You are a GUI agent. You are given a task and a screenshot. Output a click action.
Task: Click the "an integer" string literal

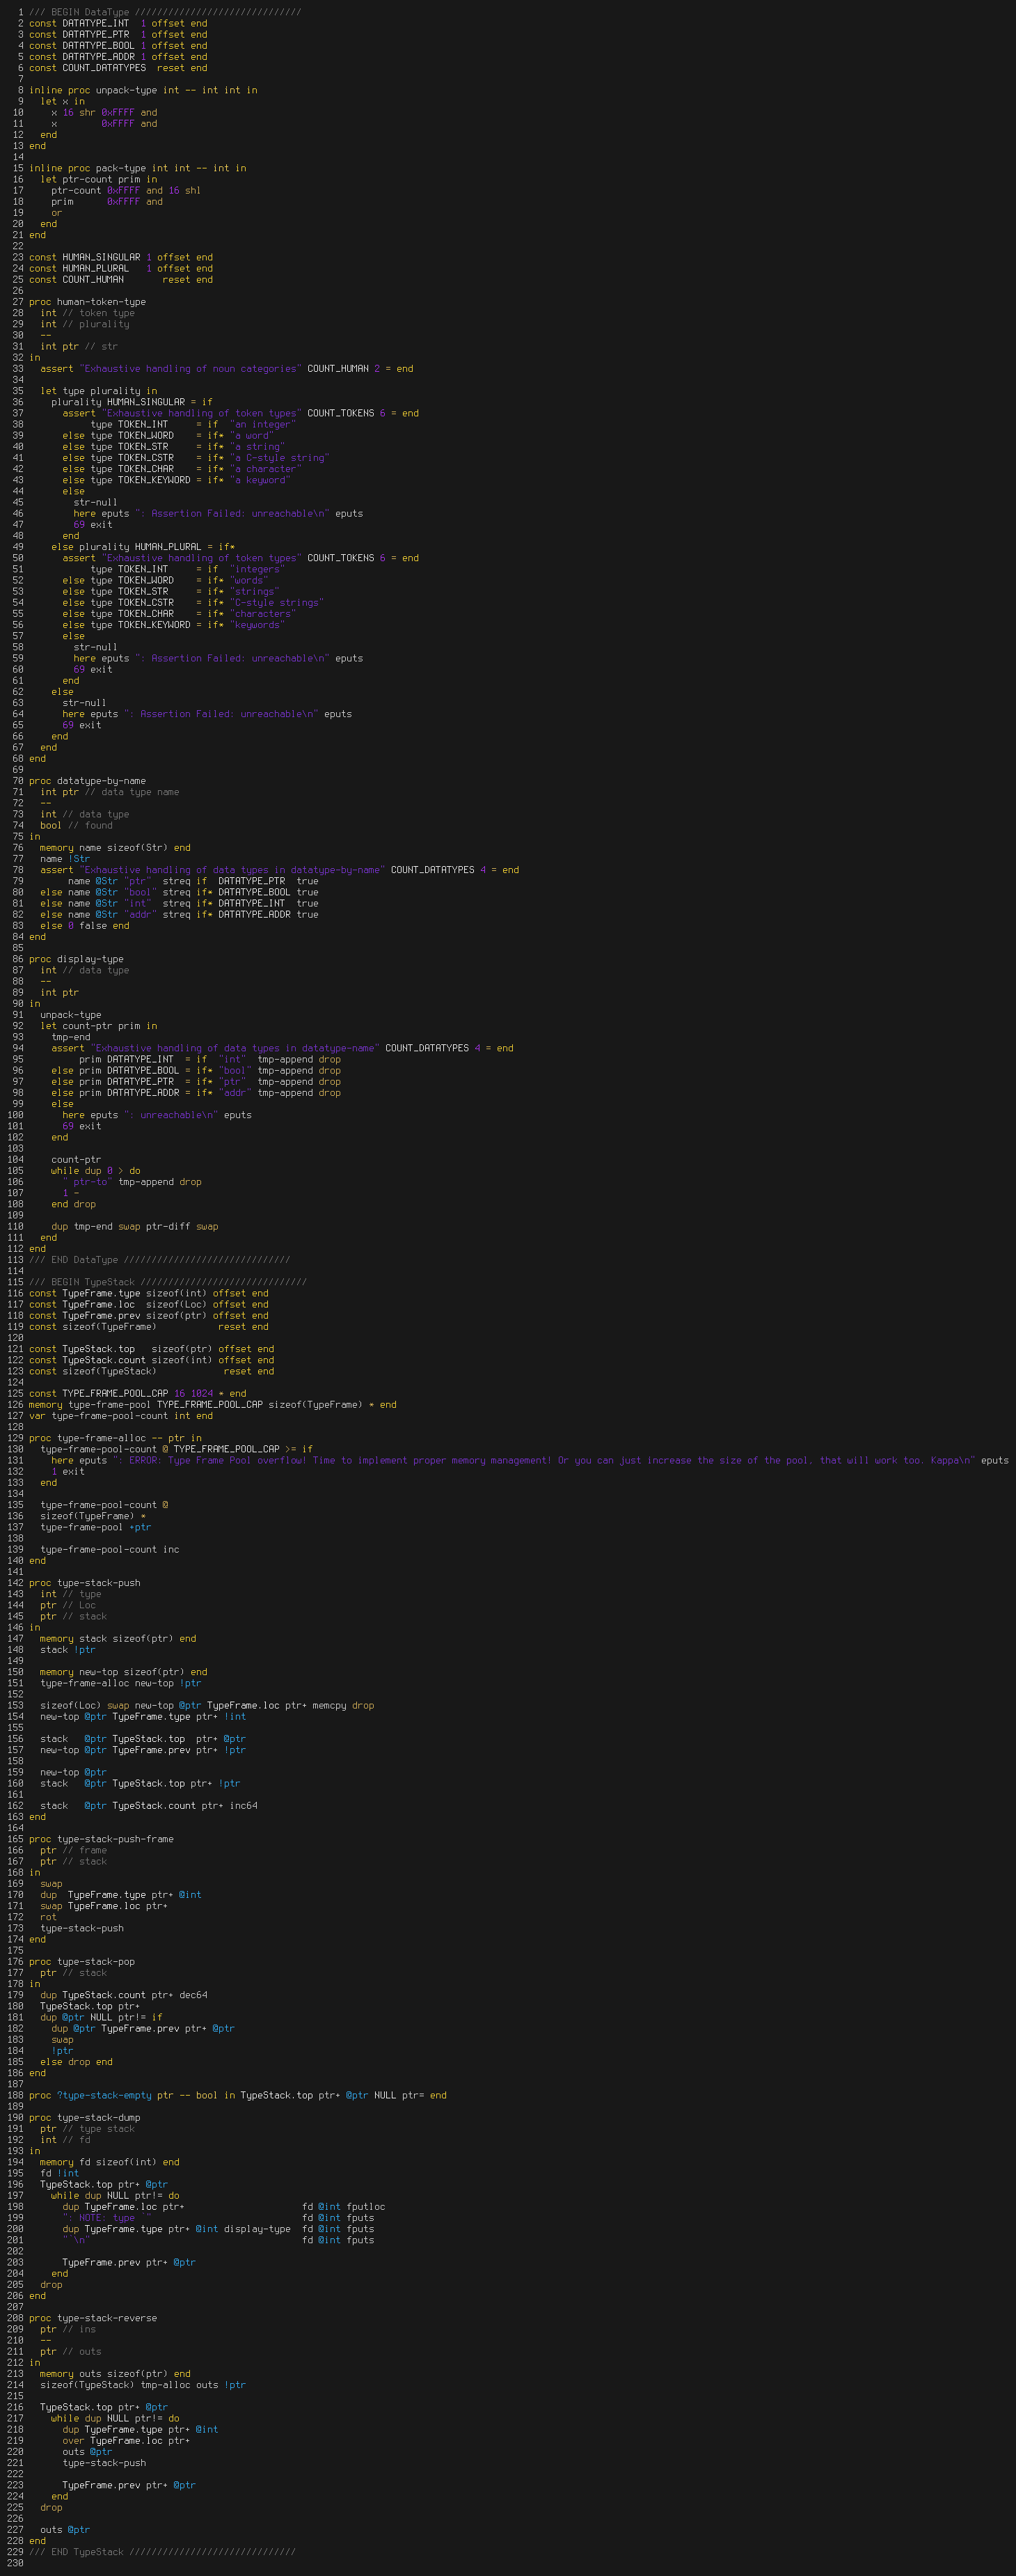[x=263, y=424]
